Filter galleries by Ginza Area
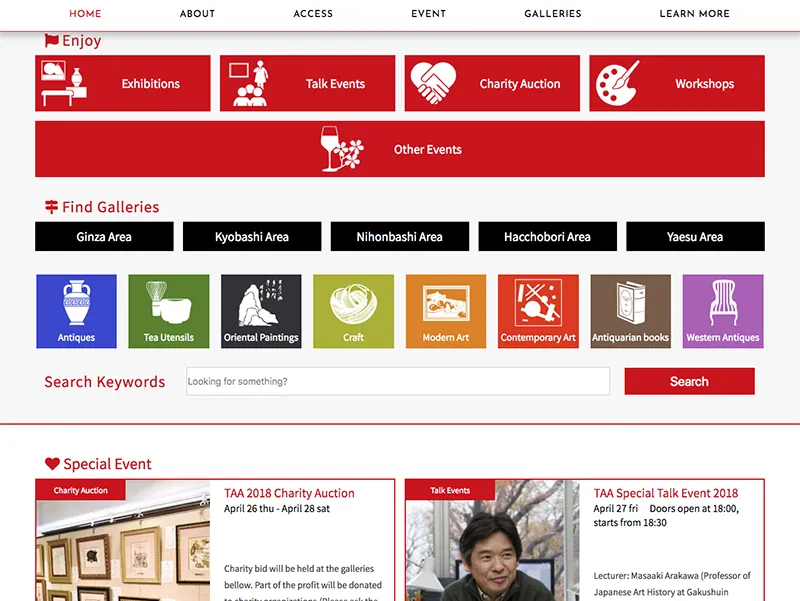The width and height of the screenshot is (800, 601). [x=104, y=236]
